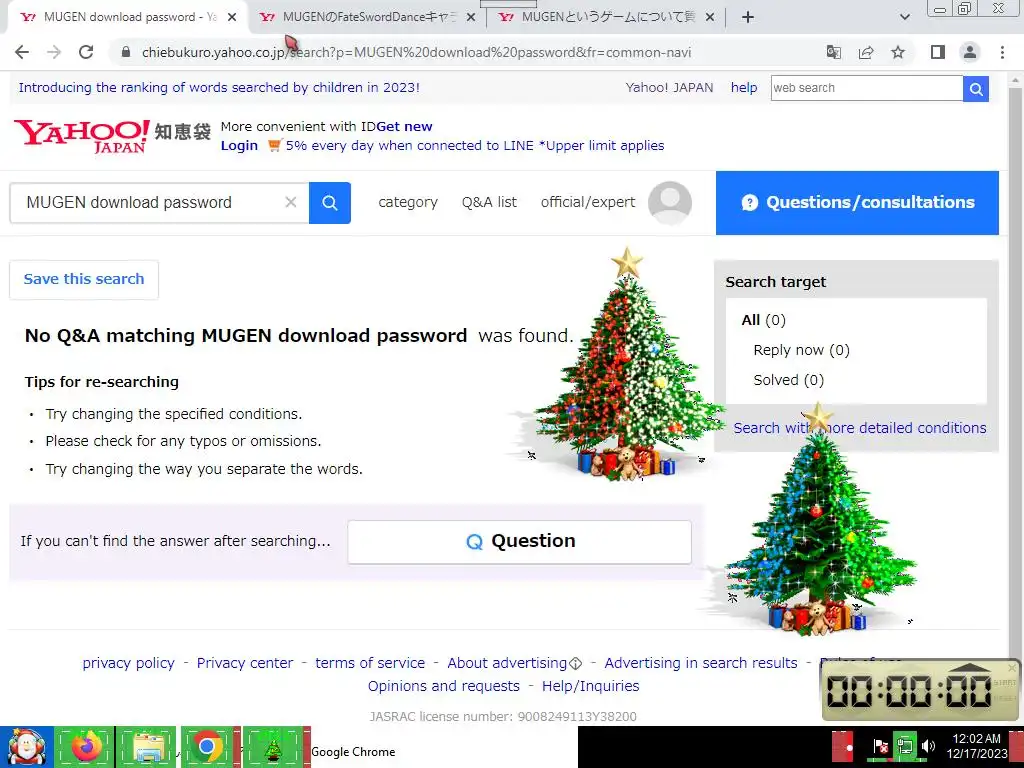Open a new tab with the plus button
The height and width of the screenshot is (768, 1024).
tap(748, 18)
